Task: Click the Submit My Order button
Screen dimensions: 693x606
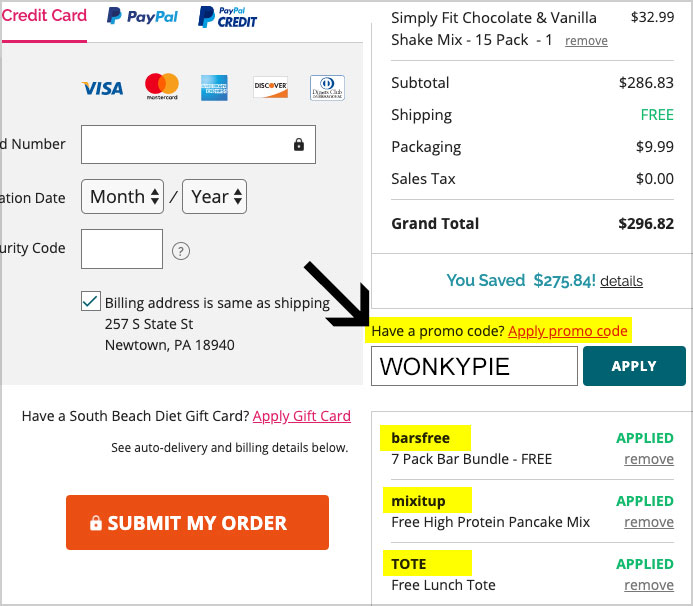Action: (x=197, y=522)
